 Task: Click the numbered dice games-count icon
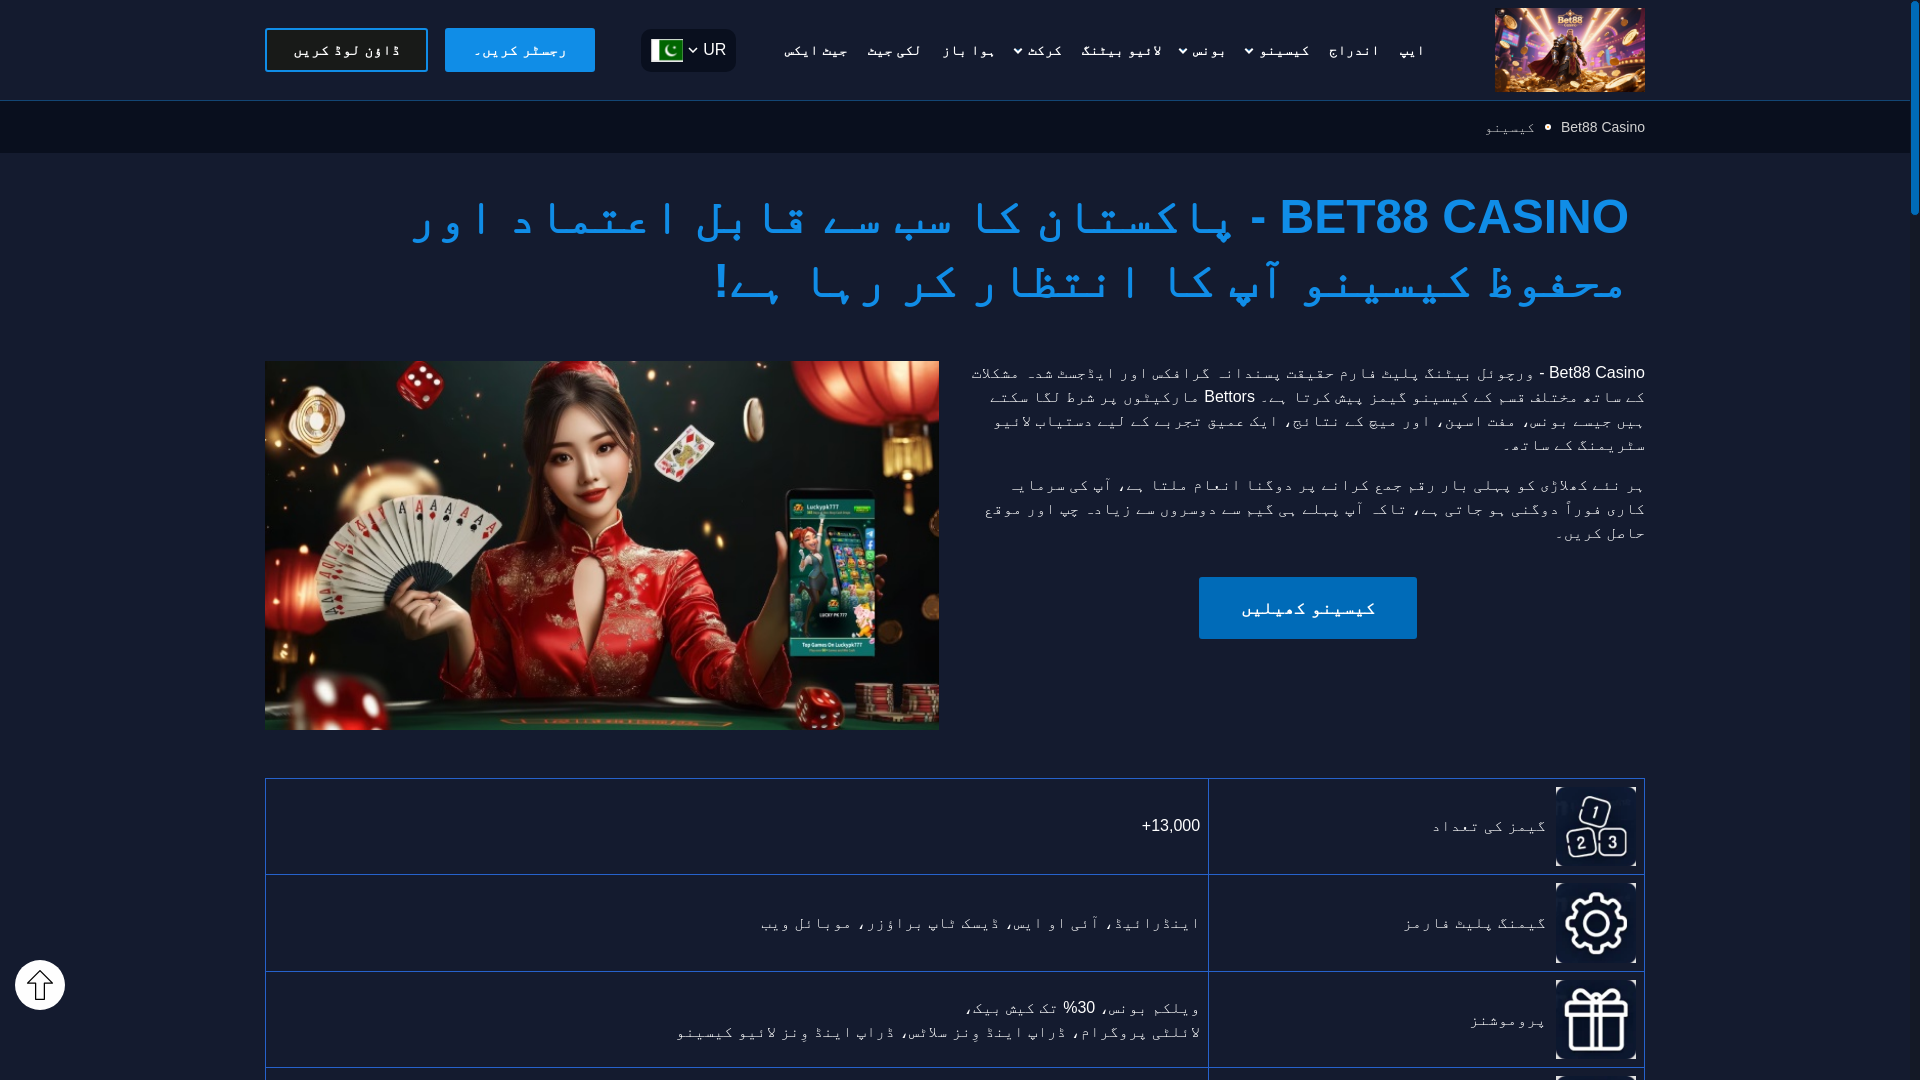pos(1596,826)
